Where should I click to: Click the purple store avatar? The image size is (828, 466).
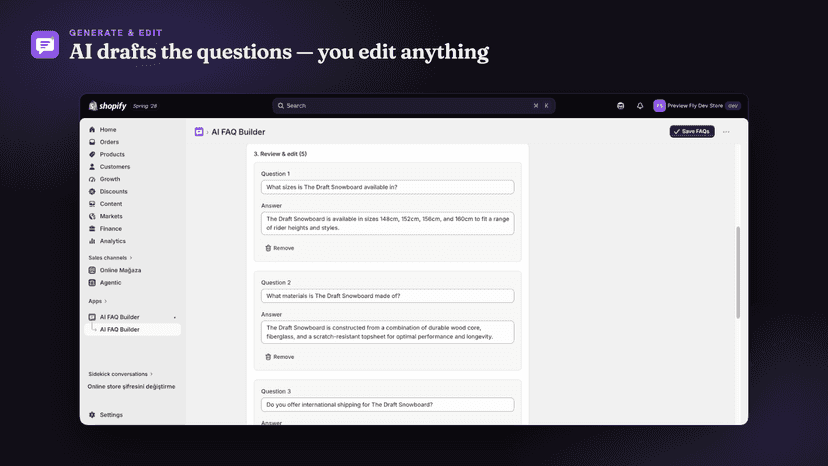pos(659,106)
